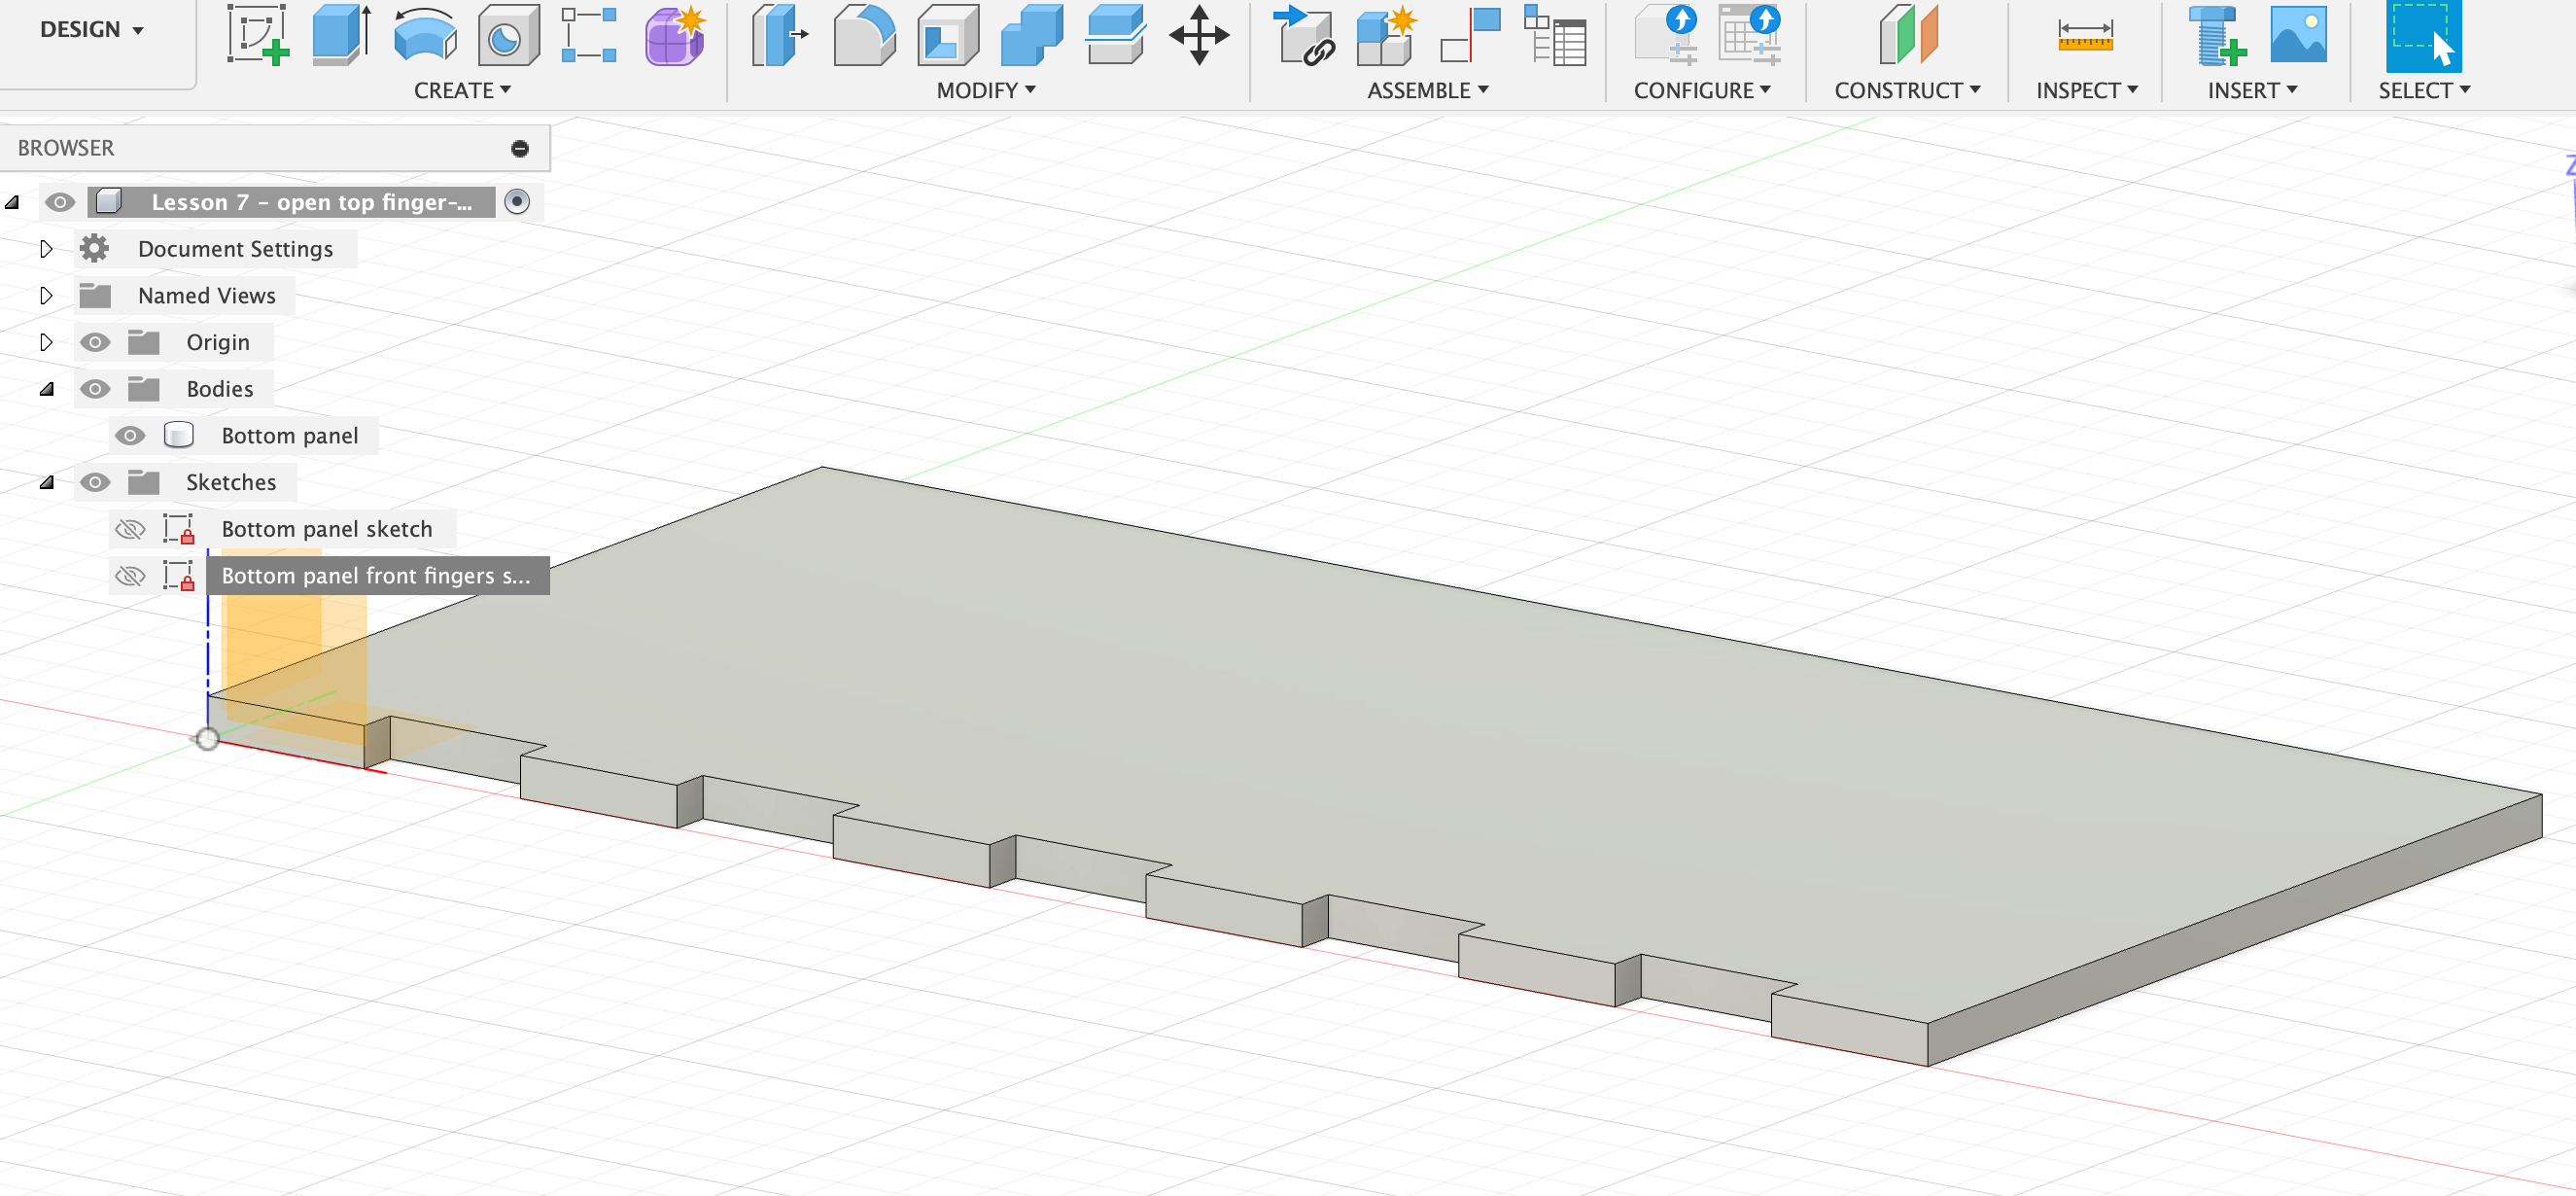Click the Move/Copy arrows icon
The image size is (2576, 1196).
1198,36
